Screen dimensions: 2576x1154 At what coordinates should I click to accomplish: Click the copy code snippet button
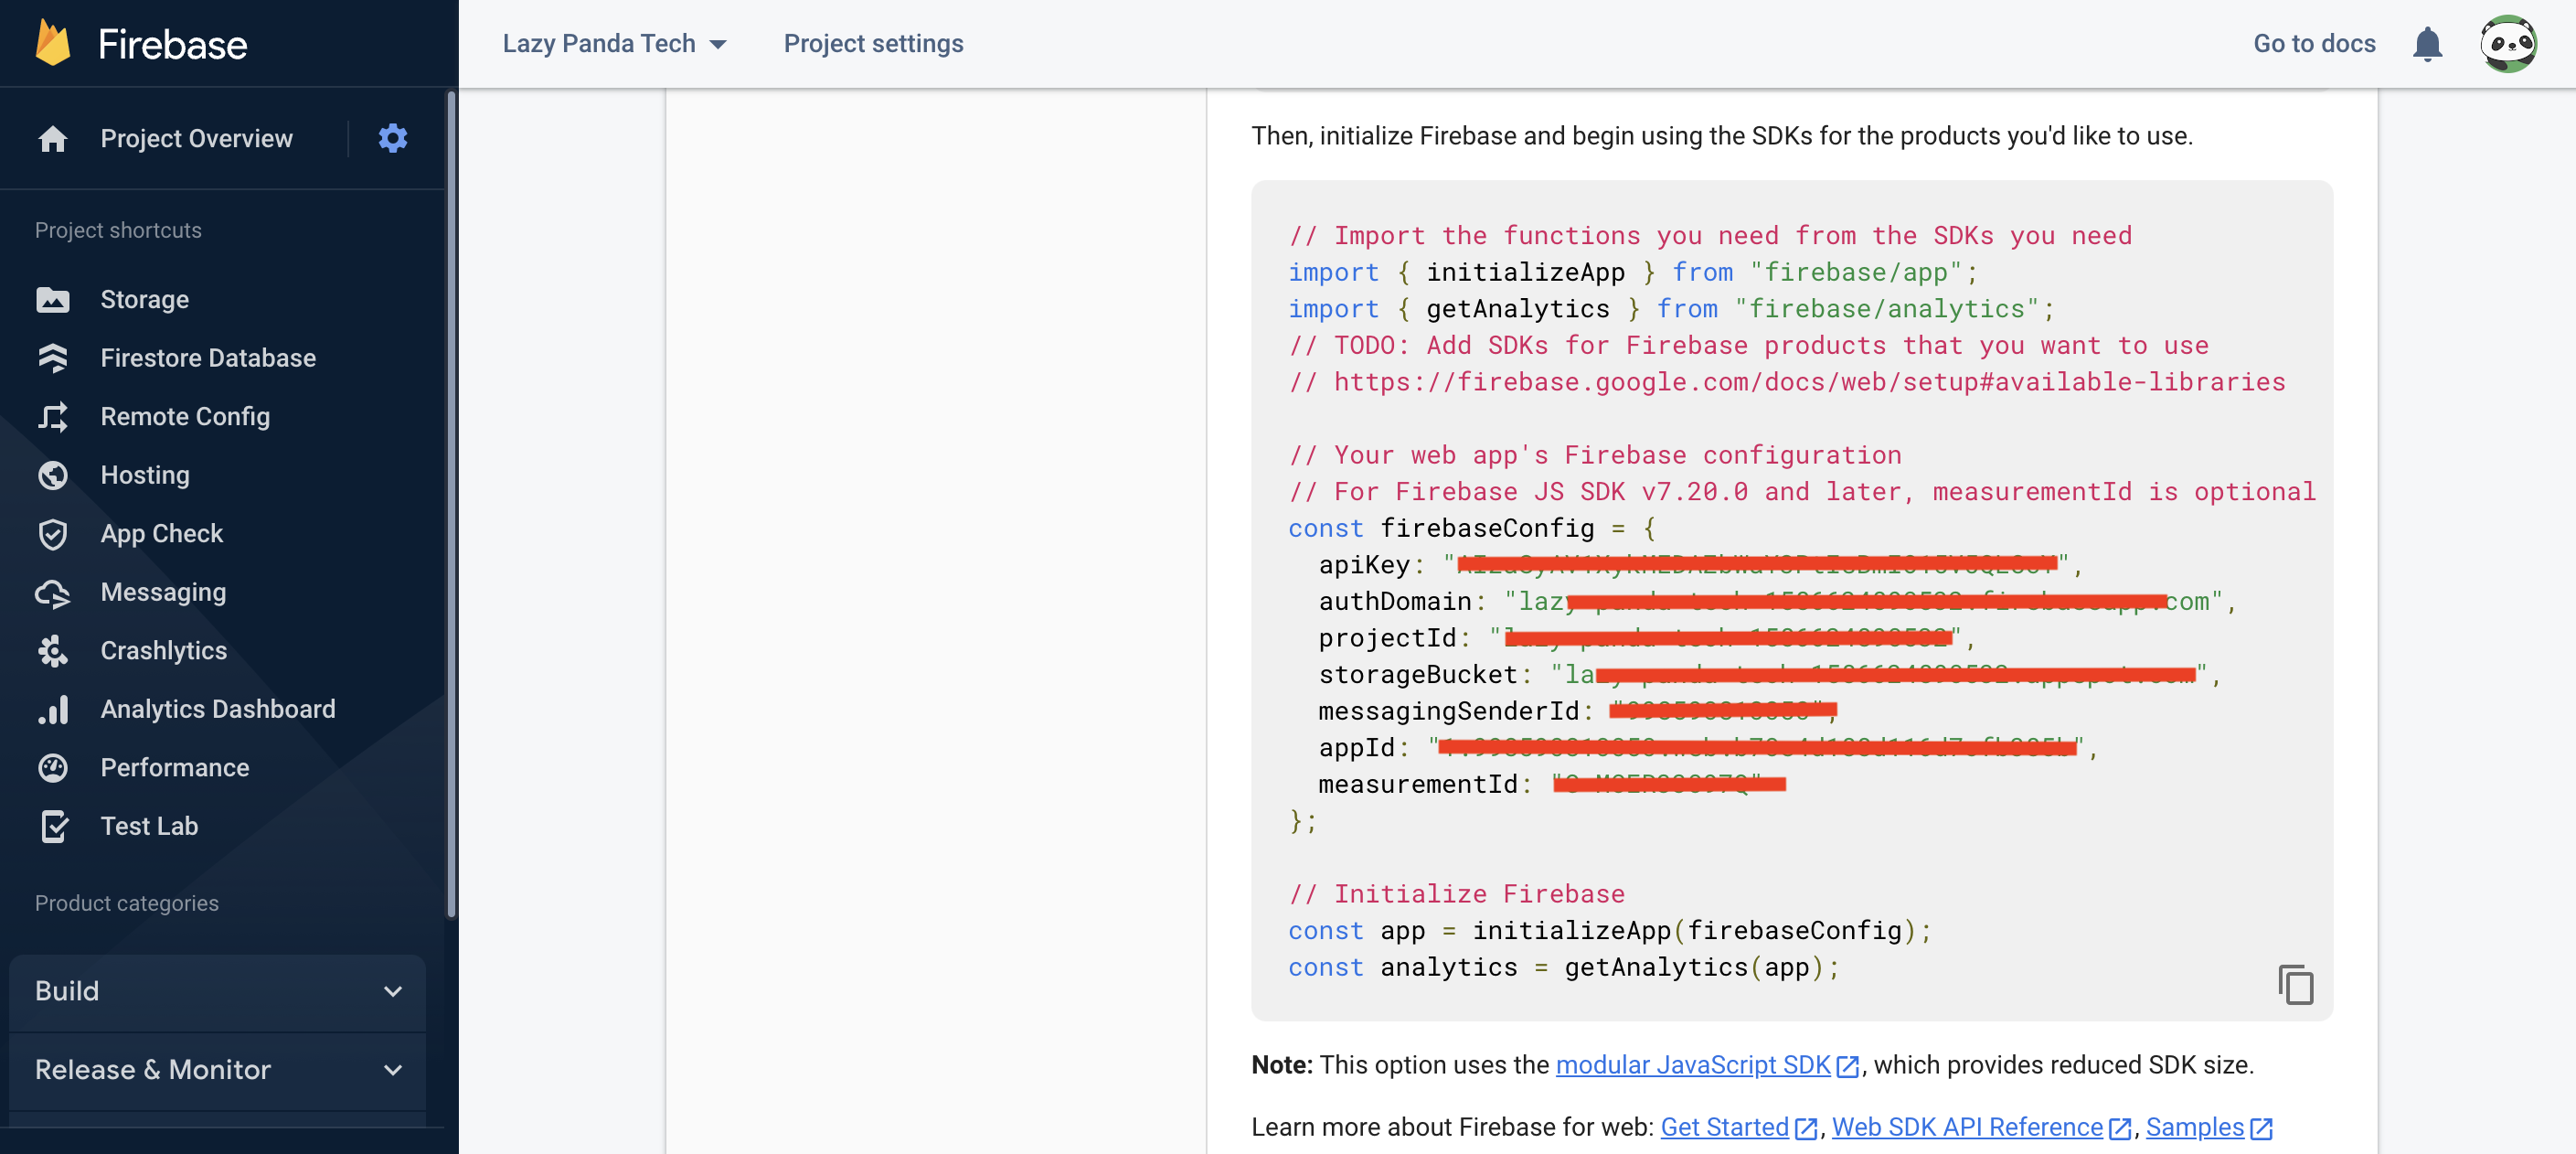point(2296,985)
